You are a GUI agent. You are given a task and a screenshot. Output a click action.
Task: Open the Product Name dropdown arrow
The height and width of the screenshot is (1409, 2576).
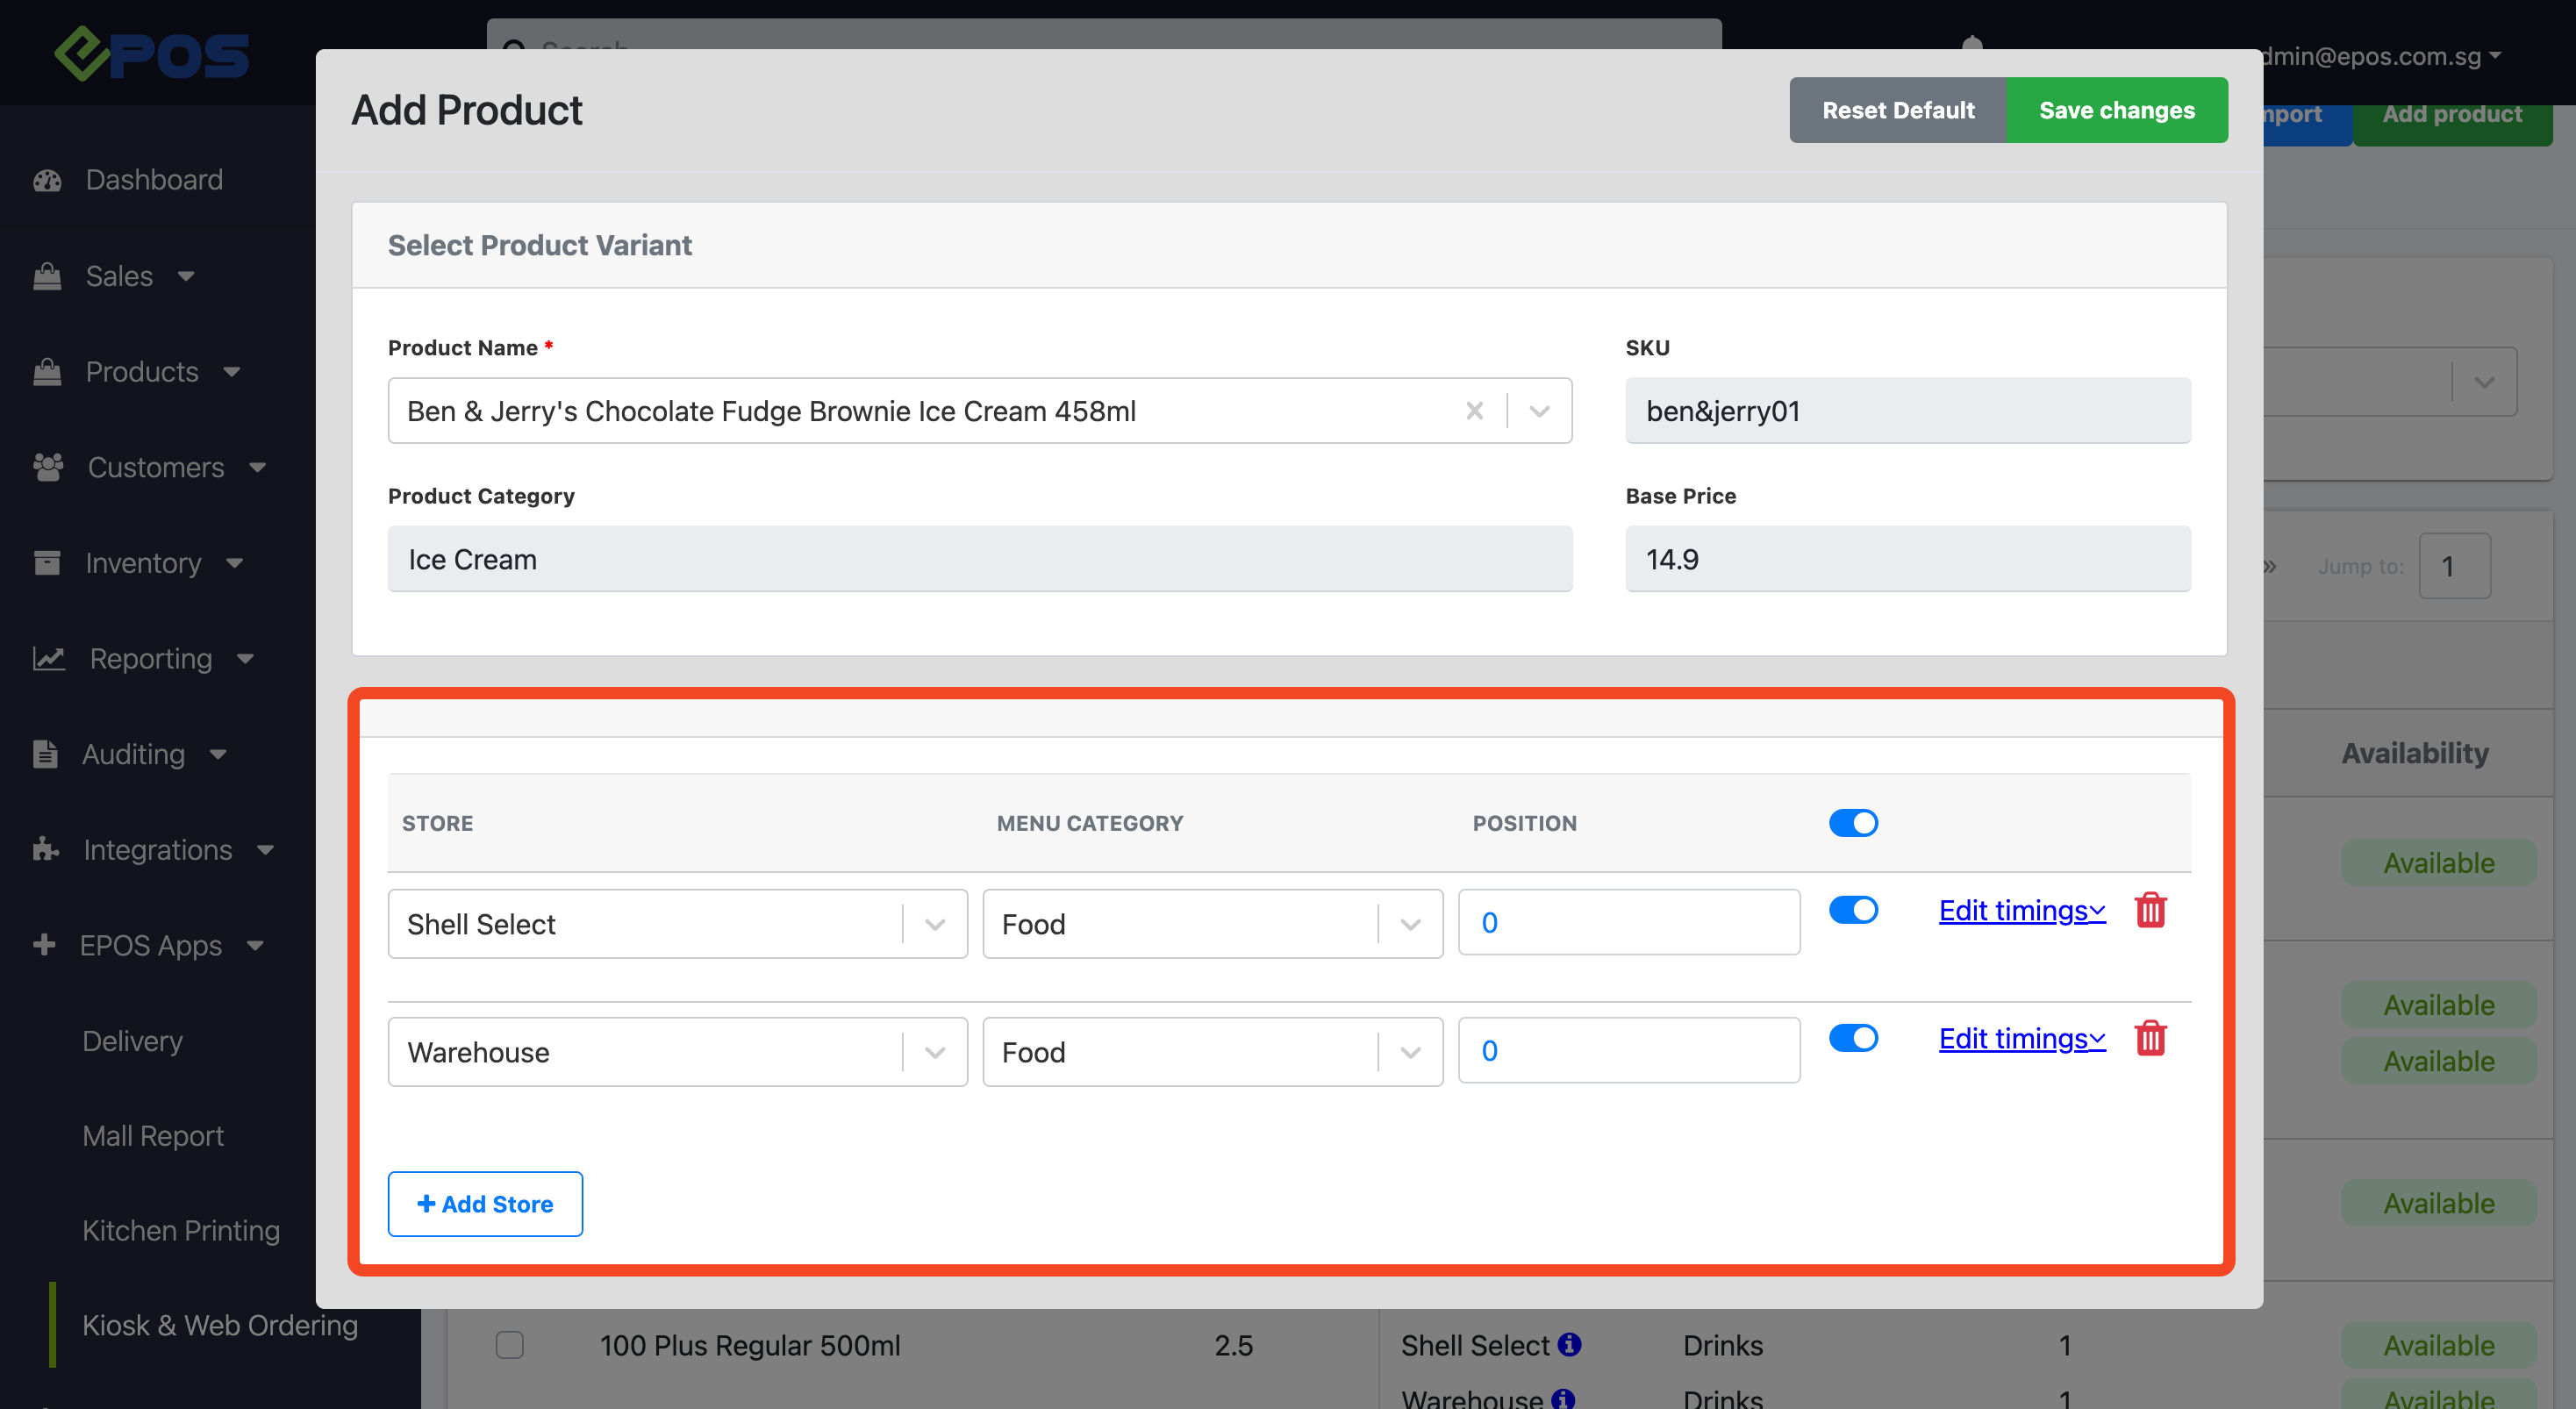(1540, 411)
